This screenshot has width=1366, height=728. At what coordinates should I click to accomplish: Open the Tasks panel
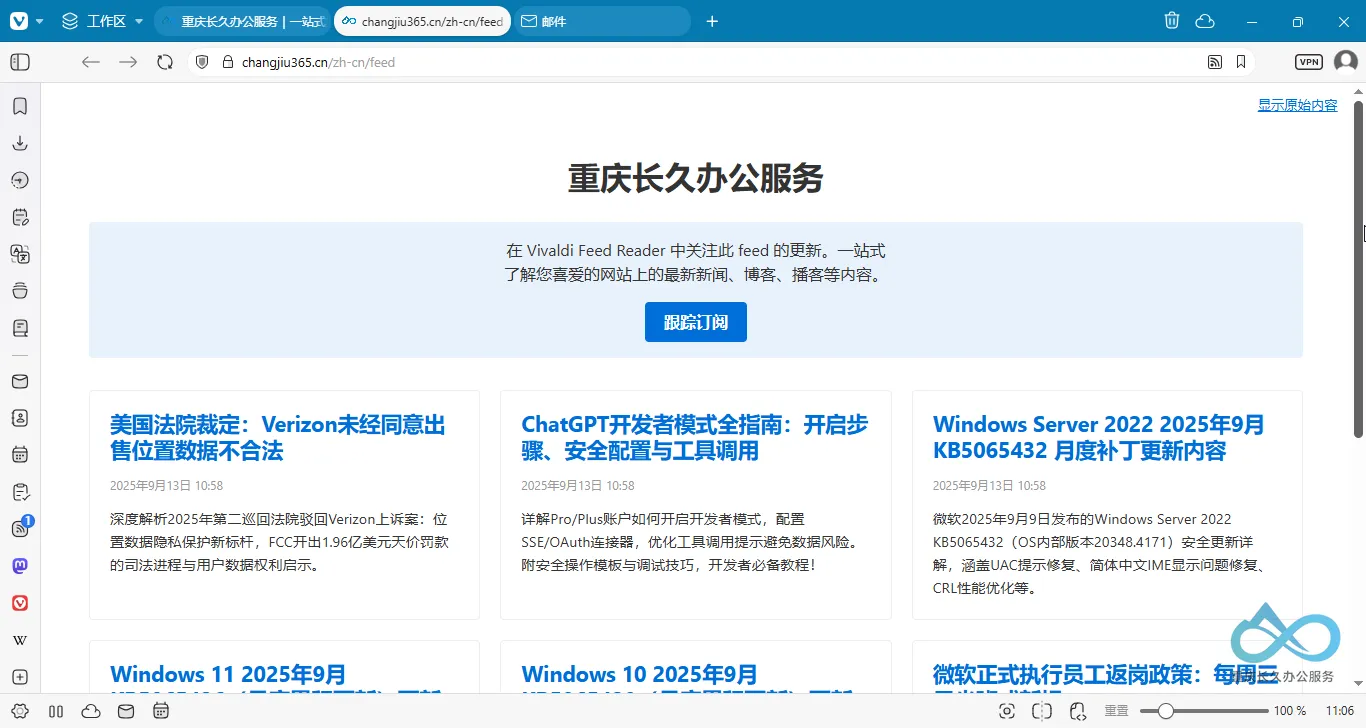coord(20,492)
